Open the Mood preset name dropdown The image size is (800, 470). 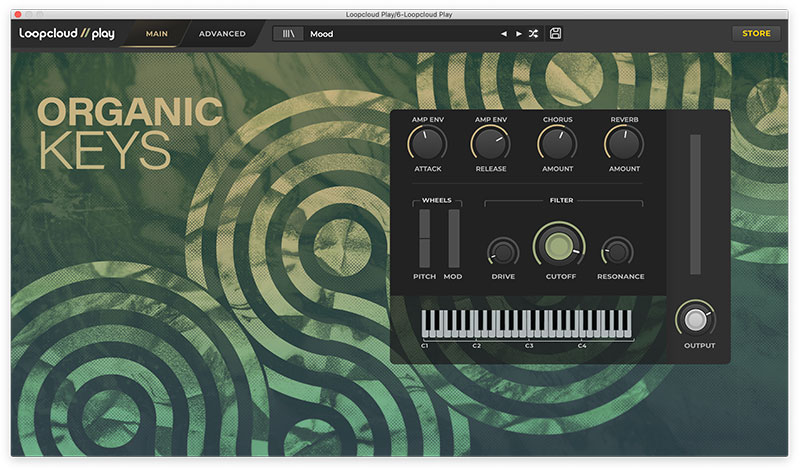click(x=400, y=34)
